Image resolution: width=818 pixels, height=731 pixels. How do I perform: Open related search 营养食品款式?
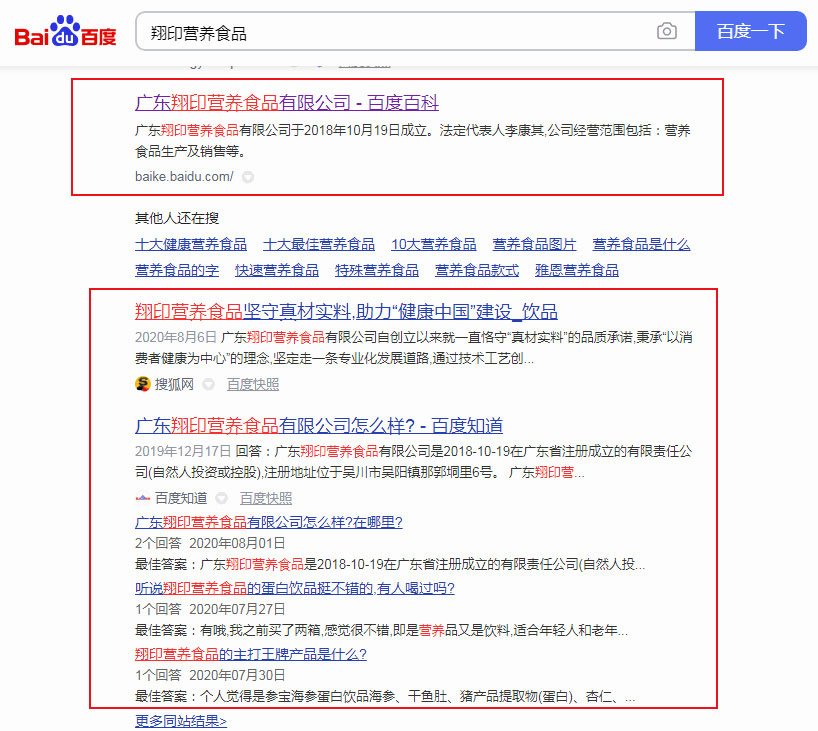(x=477, y=270)
